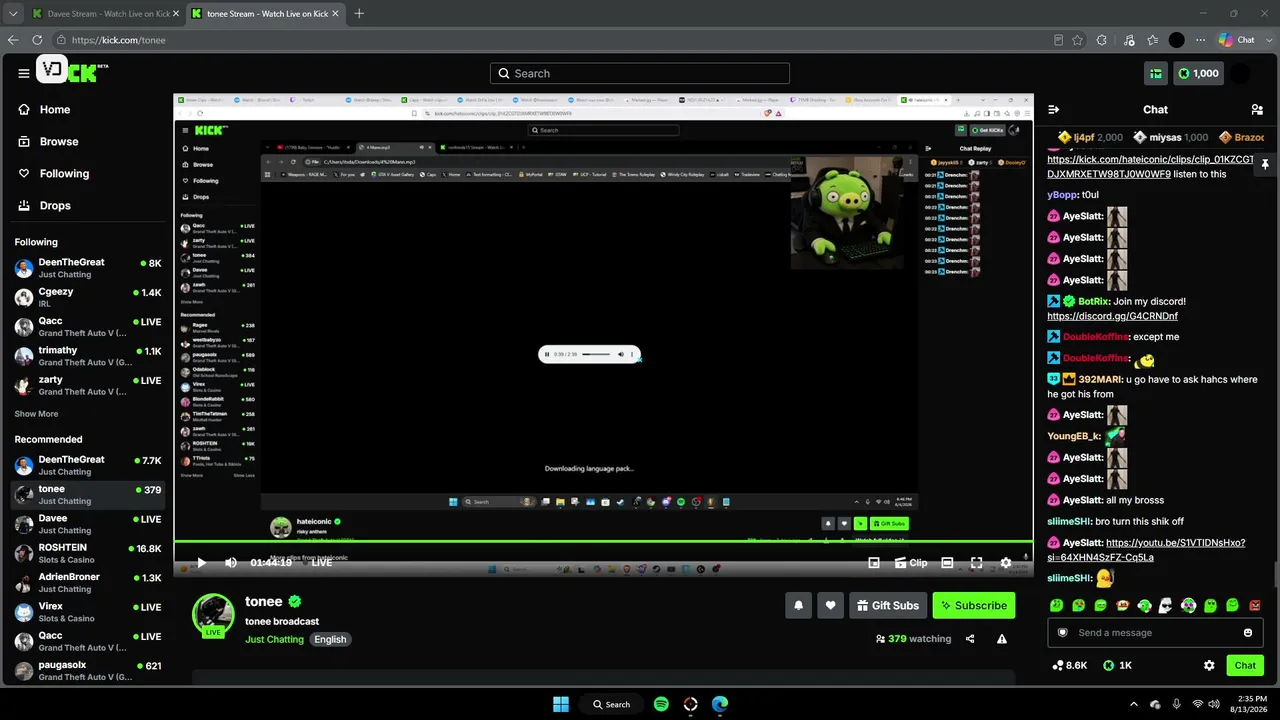Image resolution: width=1280 pixels, height=720 pixels.
Task: Open browser extensions puzzle icon
Action: [1102, 40]
